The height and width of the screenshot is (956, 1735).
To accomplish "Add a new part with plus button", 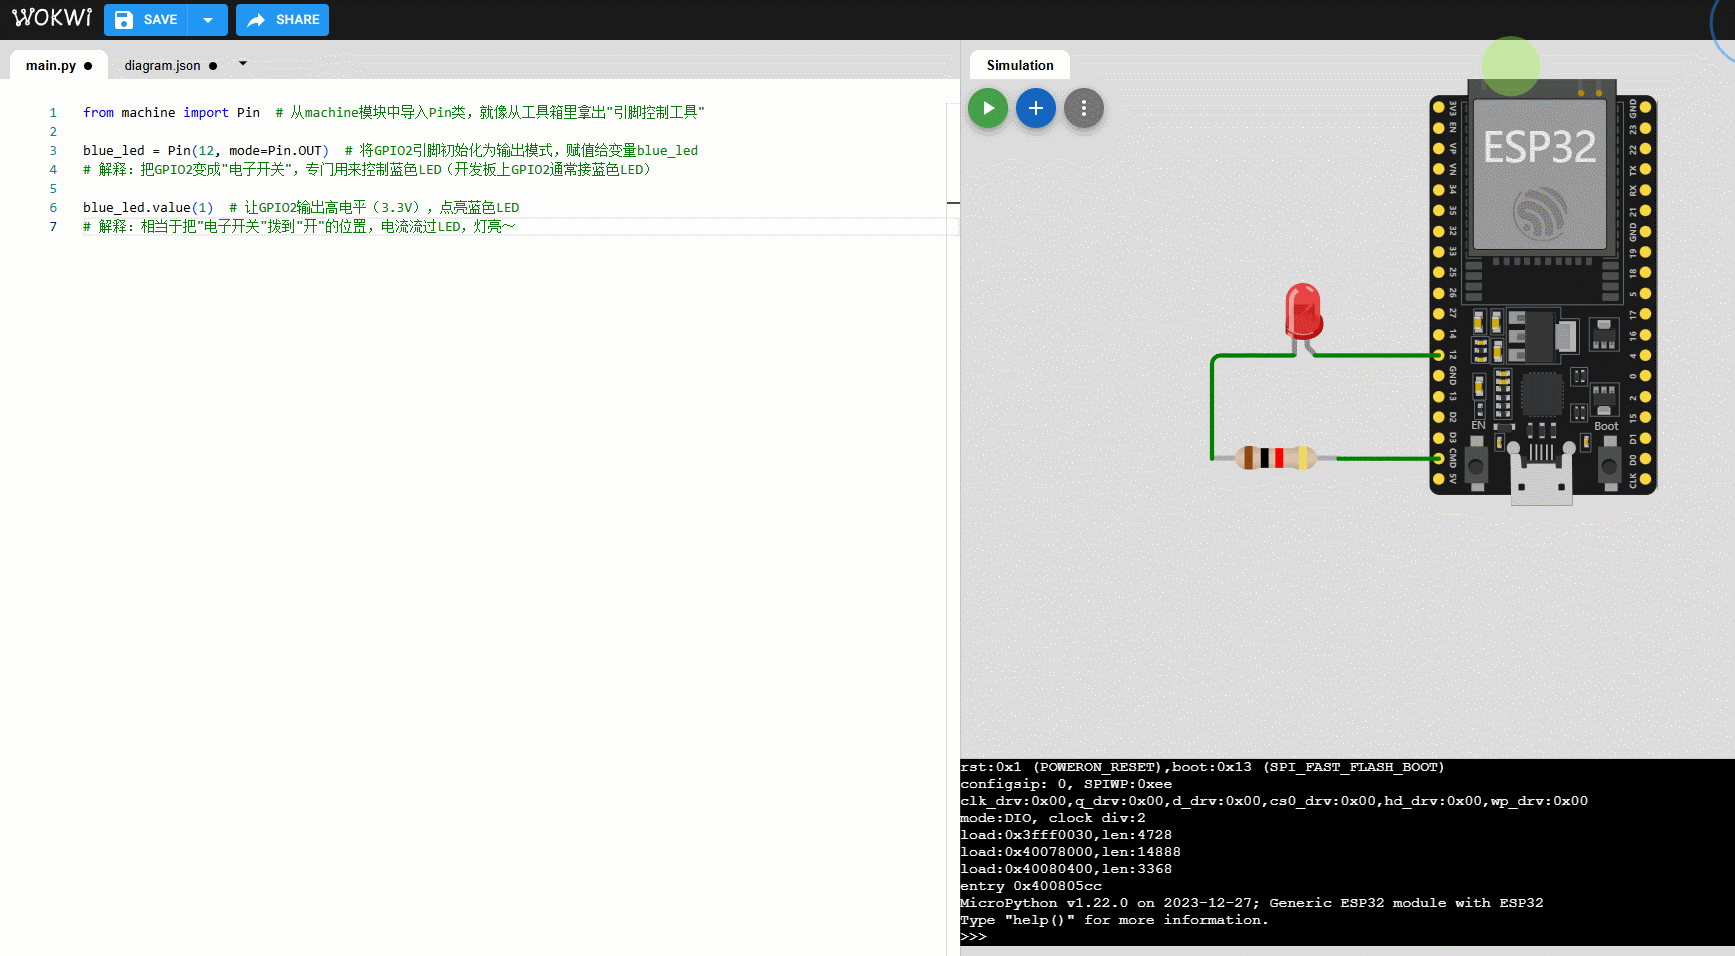I will (1036, 108).
